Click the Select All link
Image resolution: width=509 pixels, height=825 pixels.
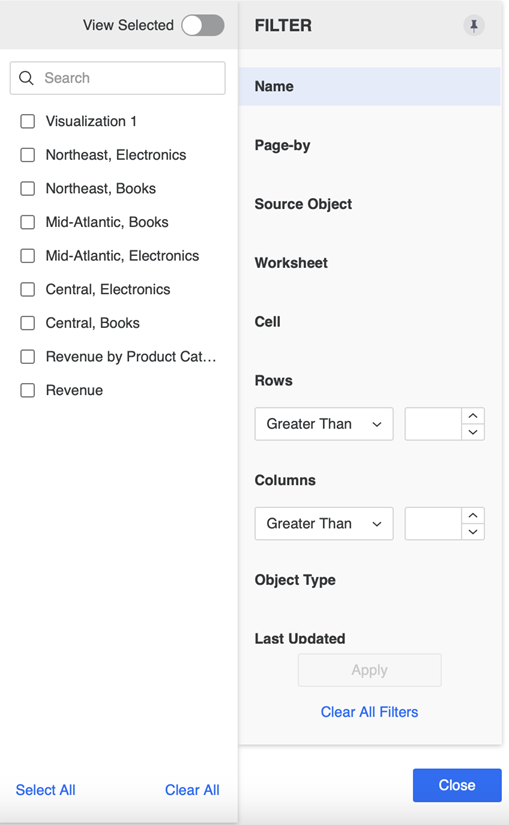pos(45,790)
